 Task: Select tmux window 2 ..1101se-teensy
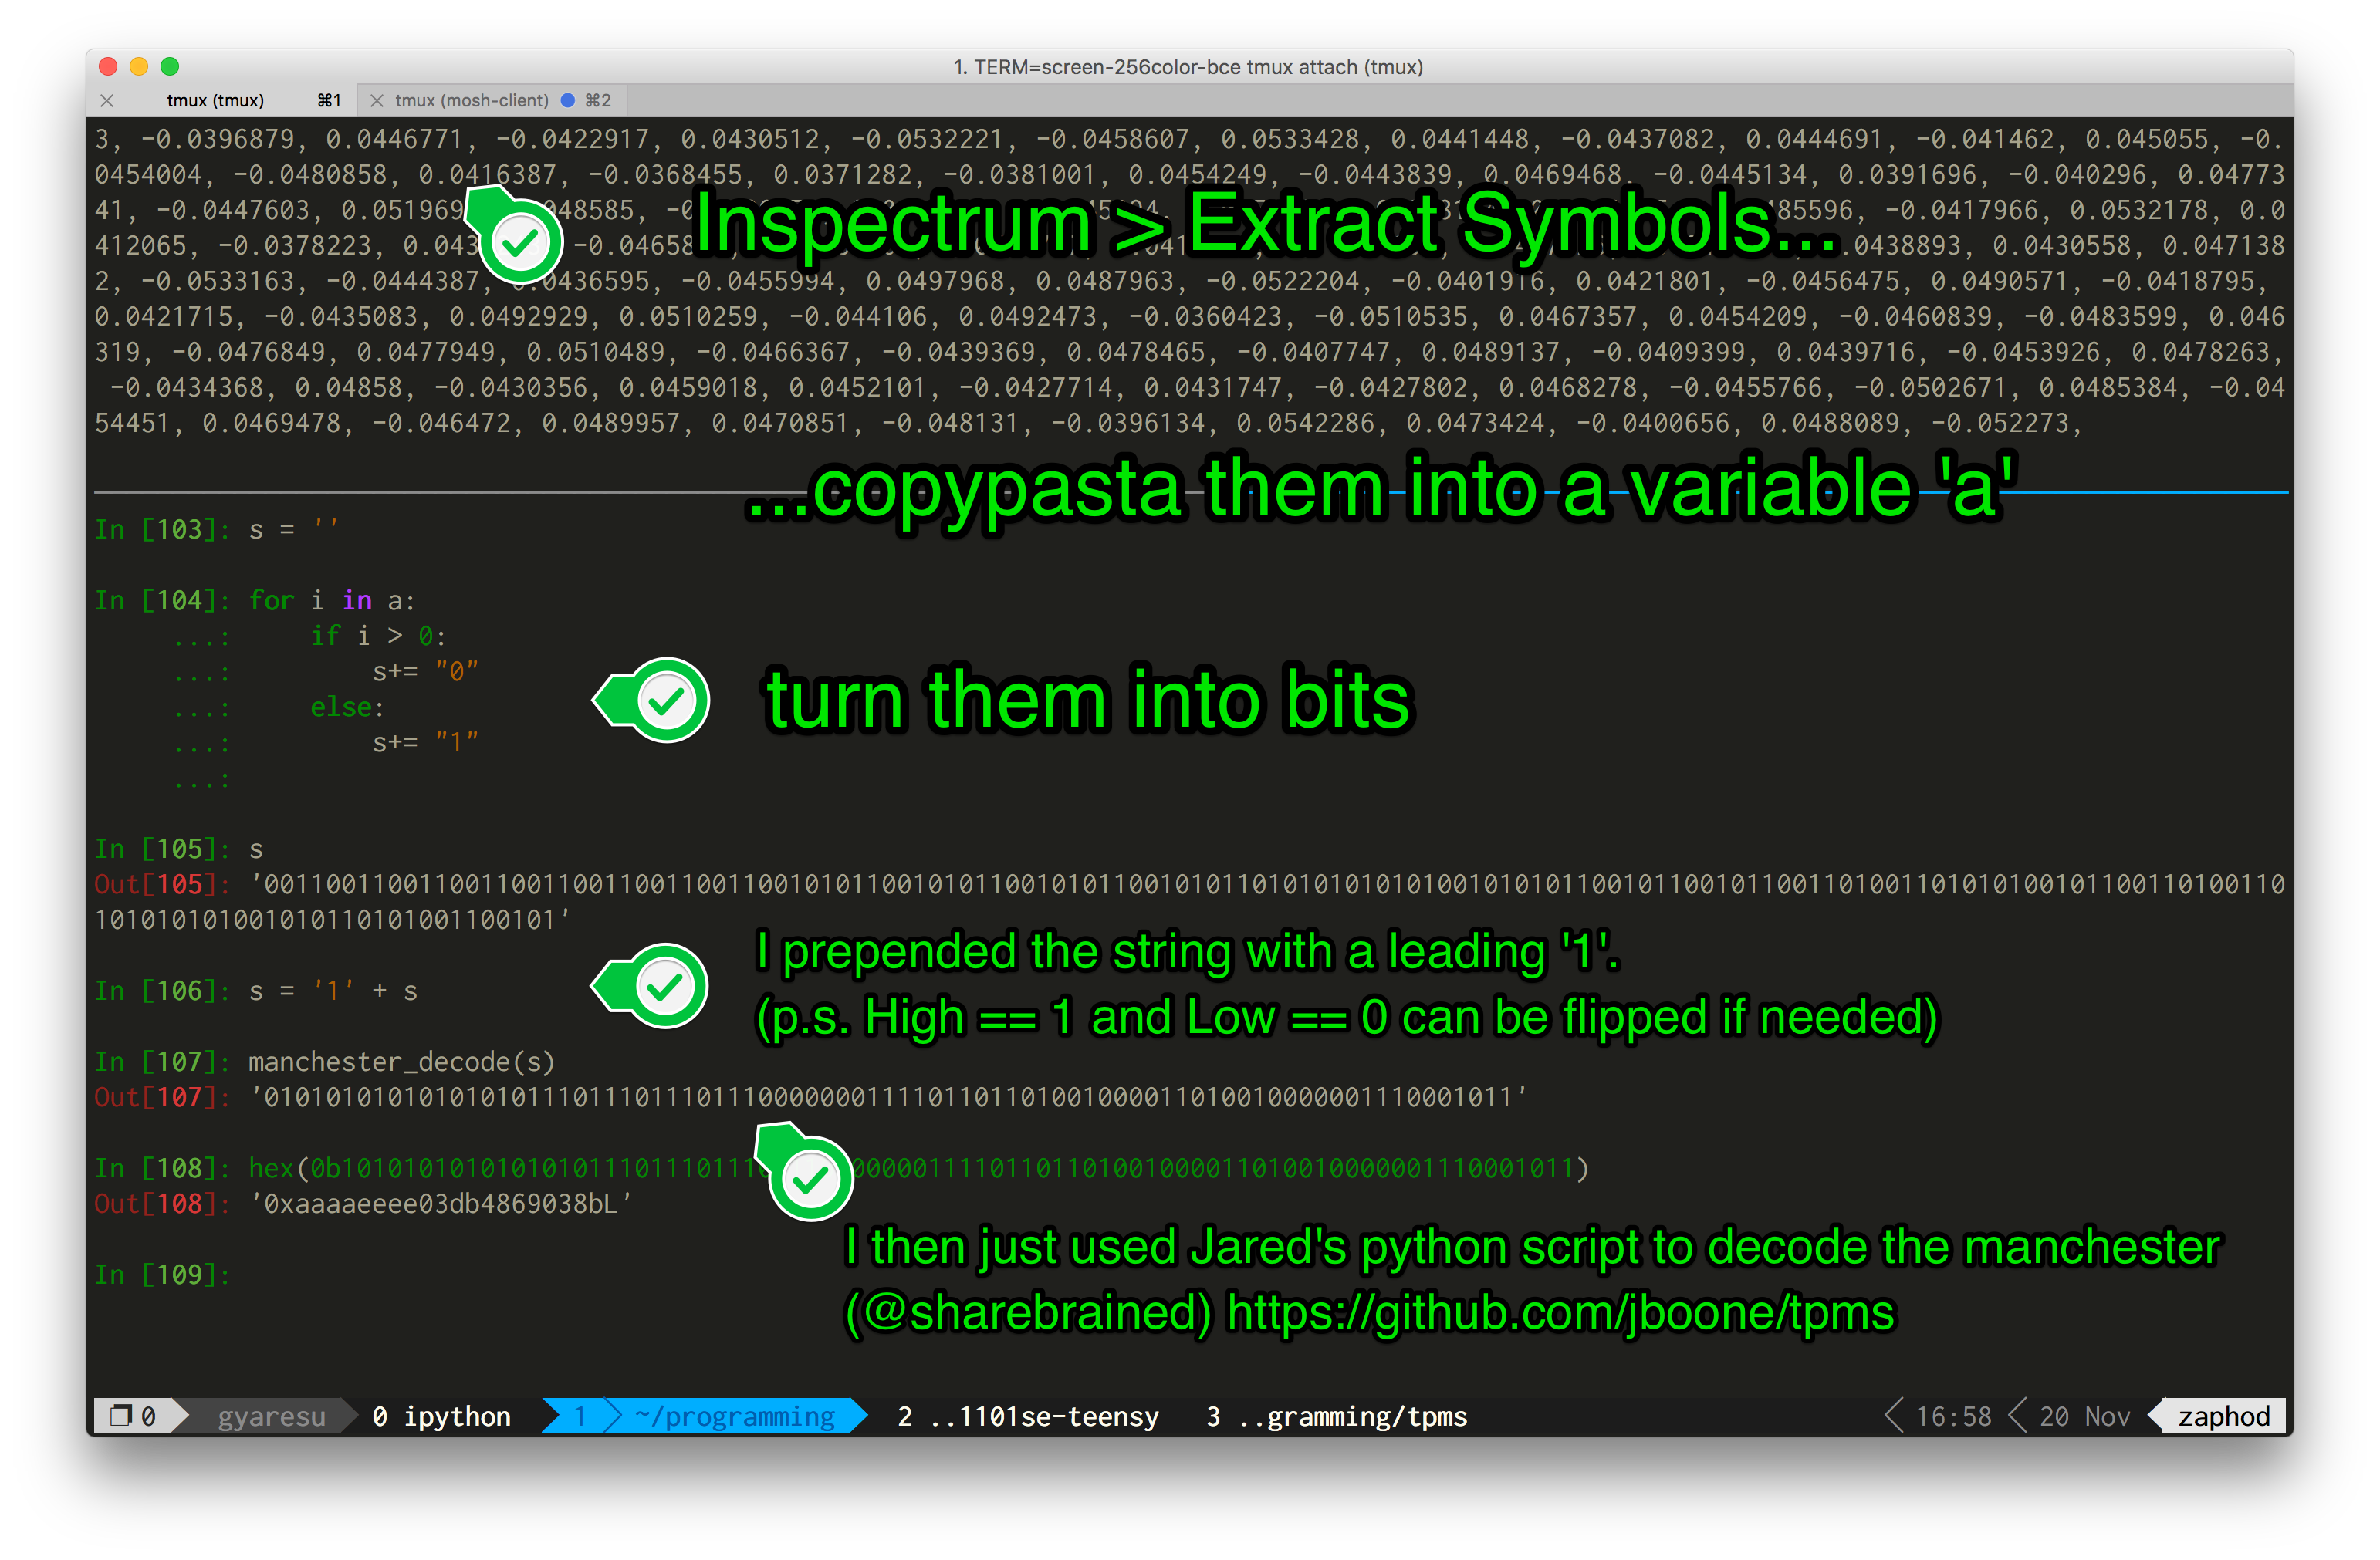(x=1027, y=1416)
